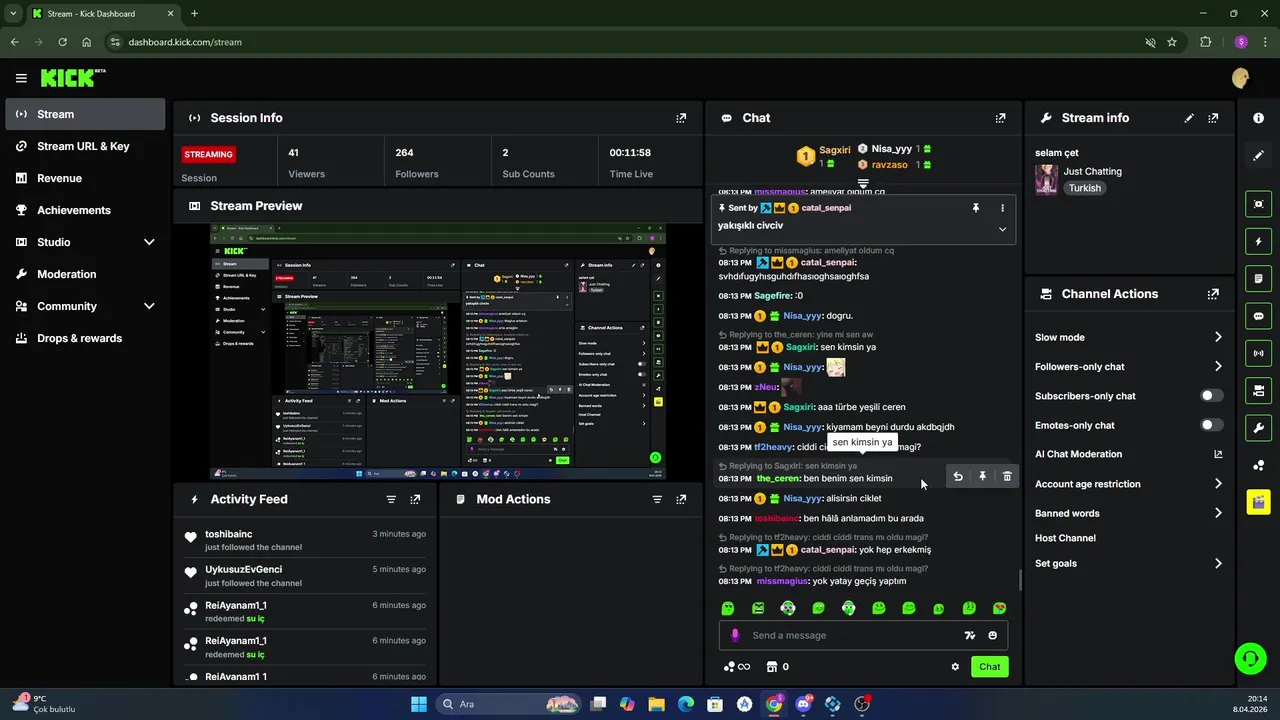Open AI Chat Moderation external link

pyautogui.click(x=1218, y=454)
